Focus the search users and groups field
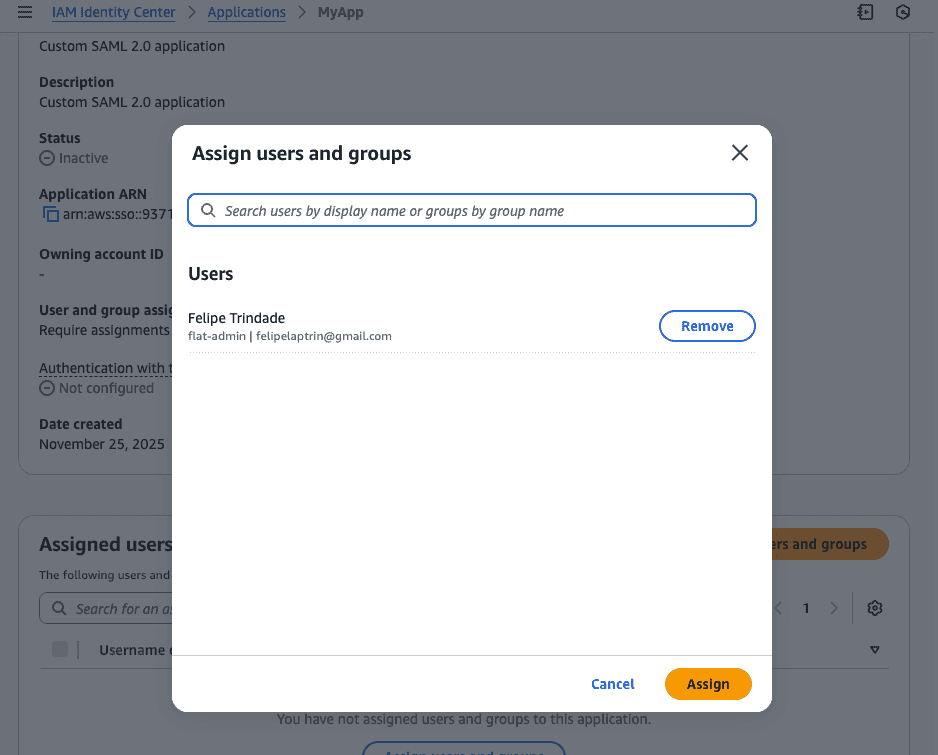This screenshot has width=938, height=755. (x=480, y=211)
